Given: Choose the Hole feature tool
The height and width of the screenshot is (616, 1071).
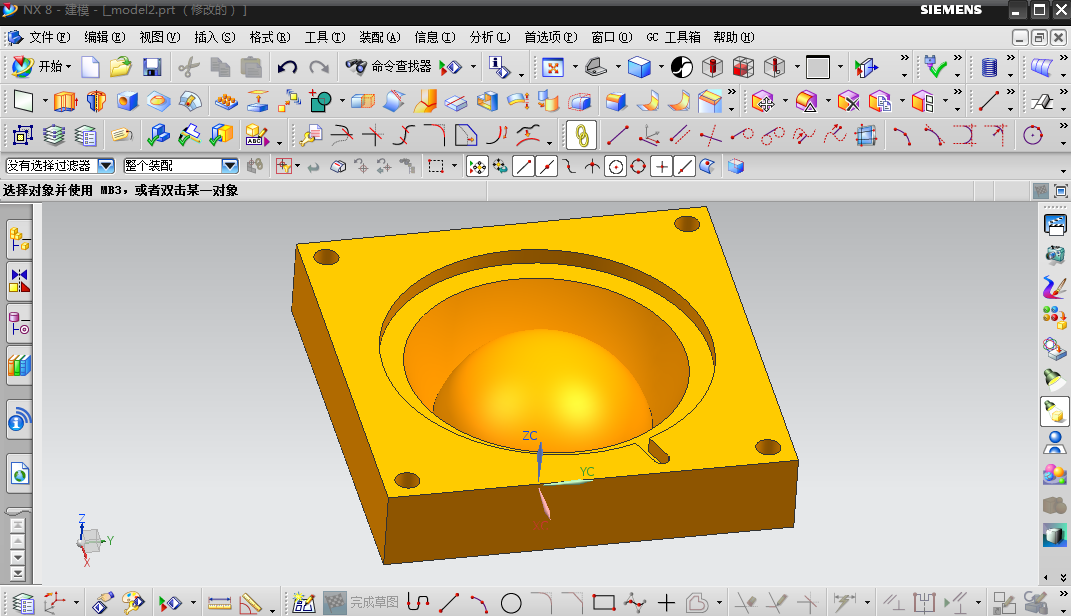Looking at the screenshot, I should (127, 102).
